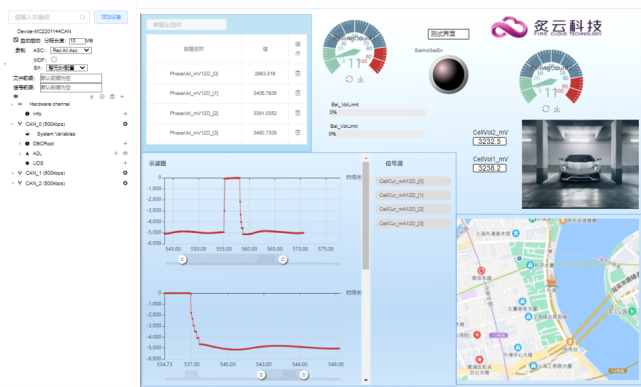Open settings gear for CAN_1 (500kbps)
Screen dimensions: 641x387
[x=125, y=173]
